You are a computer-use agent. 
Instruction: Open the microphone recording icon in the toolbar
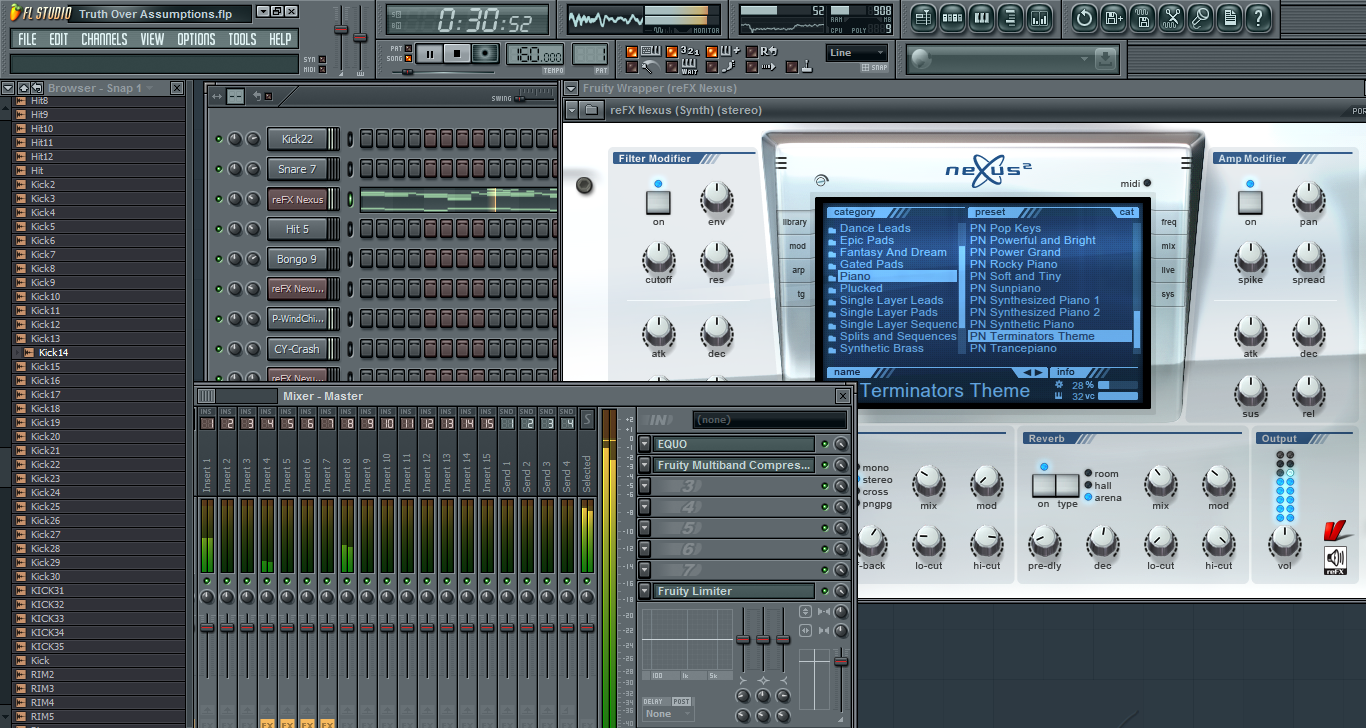1201,17
